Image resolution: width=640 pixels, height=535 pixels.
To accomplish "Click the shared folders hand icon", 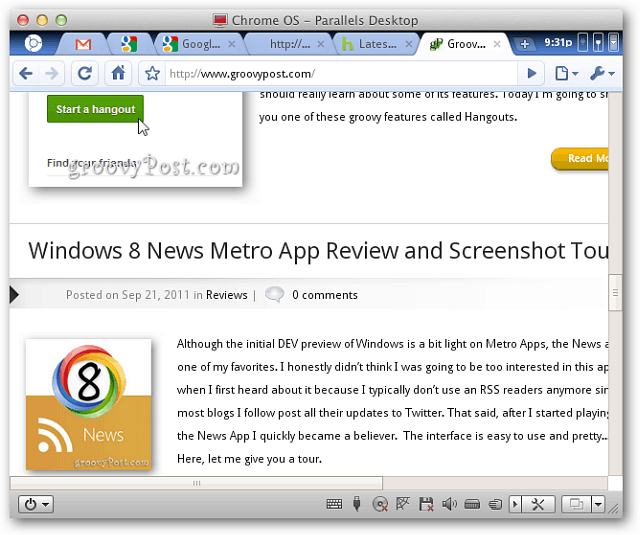I will coord(495,505).
